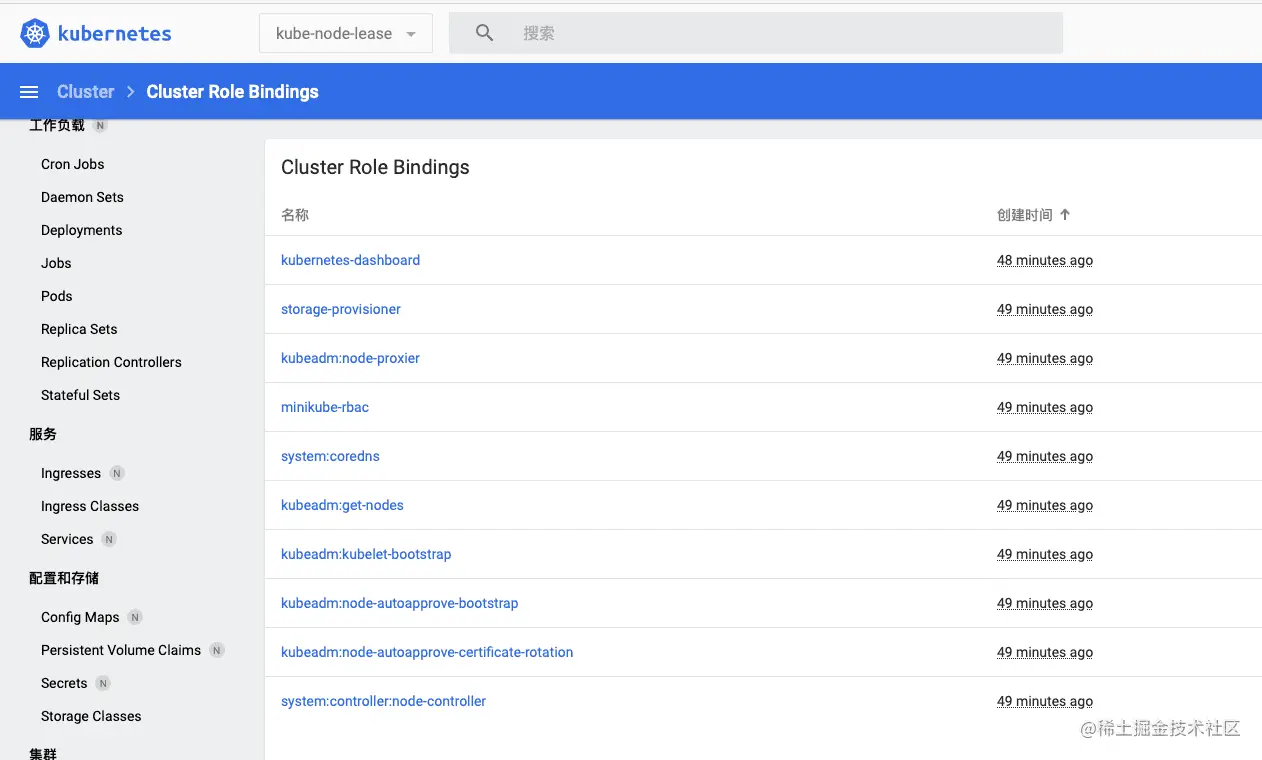Click the search magnifier icon
1262x760 pixels.
click(x=485, y=33)
